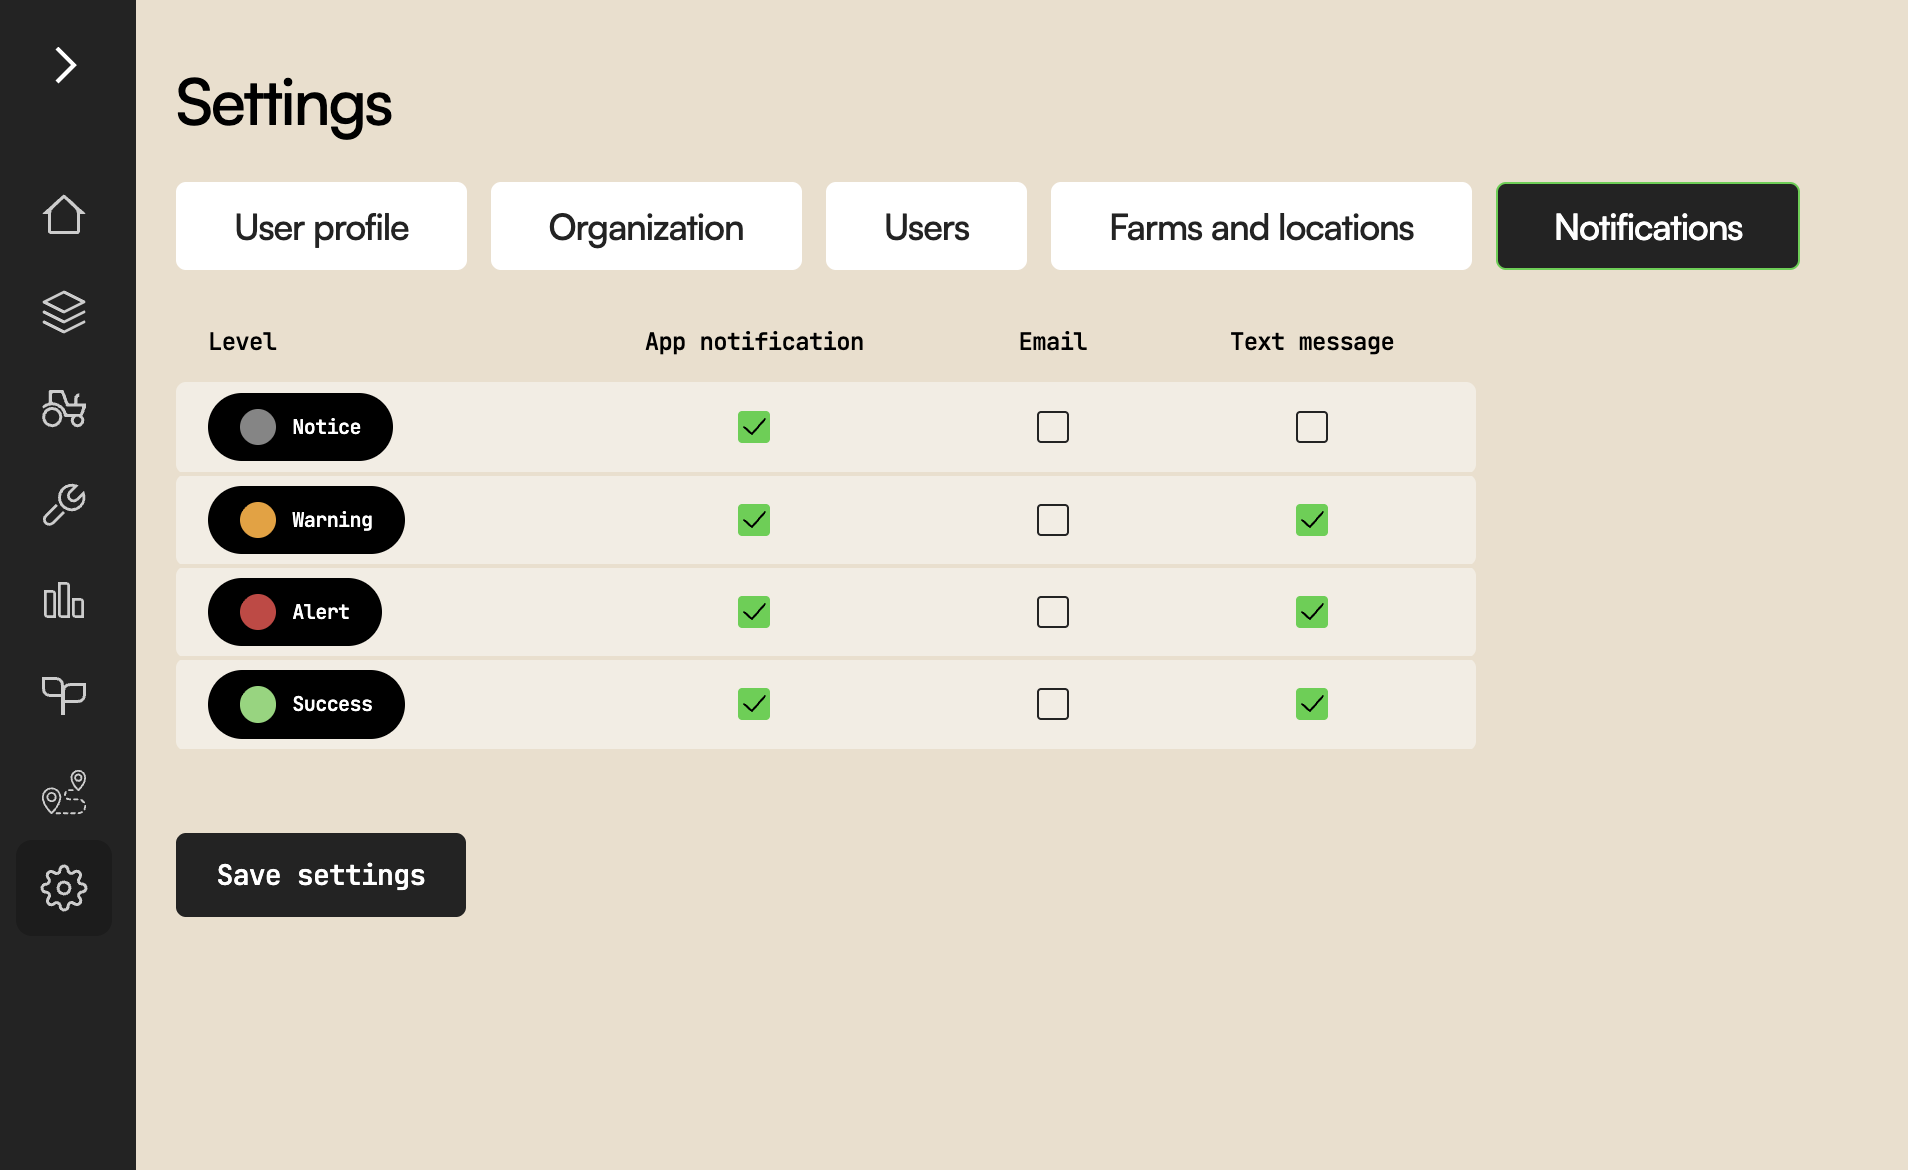The image size is (1908, 1170).
Task: Enable Email for Notice level
Action: coord(1053,427)
